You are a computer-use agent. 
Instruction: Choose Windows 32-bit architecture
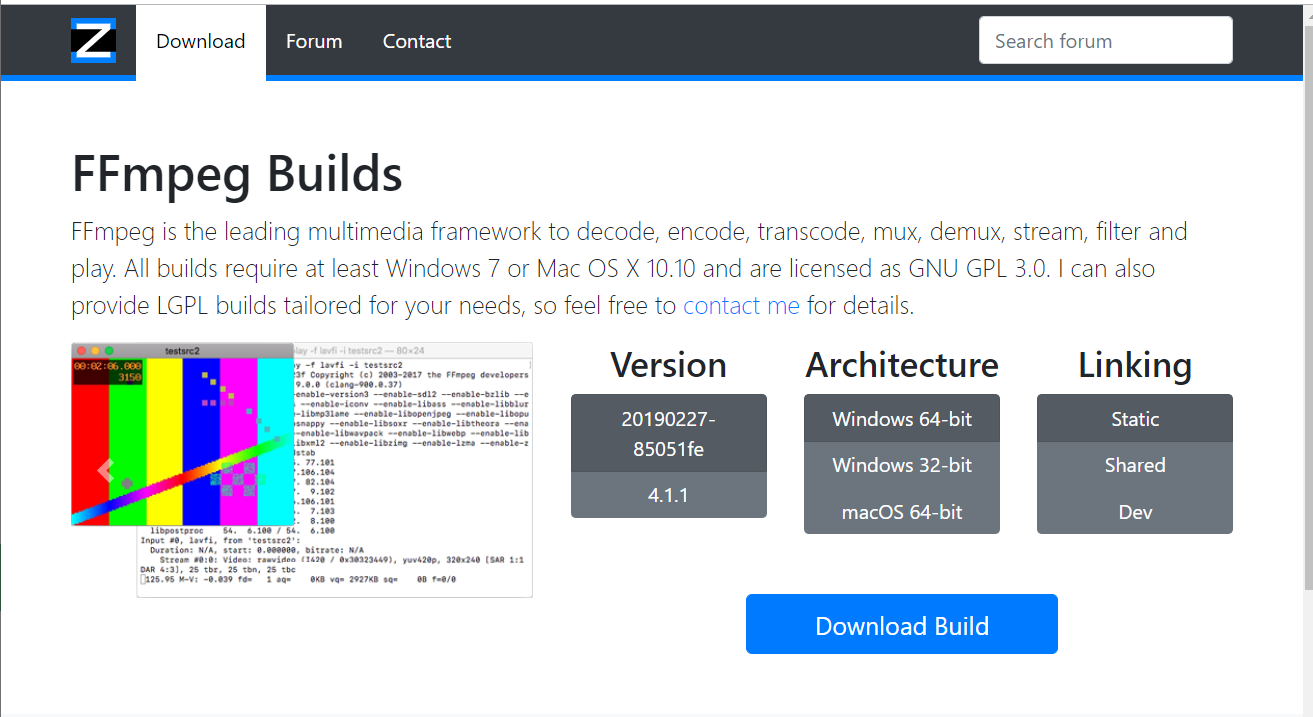pyautogui.click(x=901, y=464)
